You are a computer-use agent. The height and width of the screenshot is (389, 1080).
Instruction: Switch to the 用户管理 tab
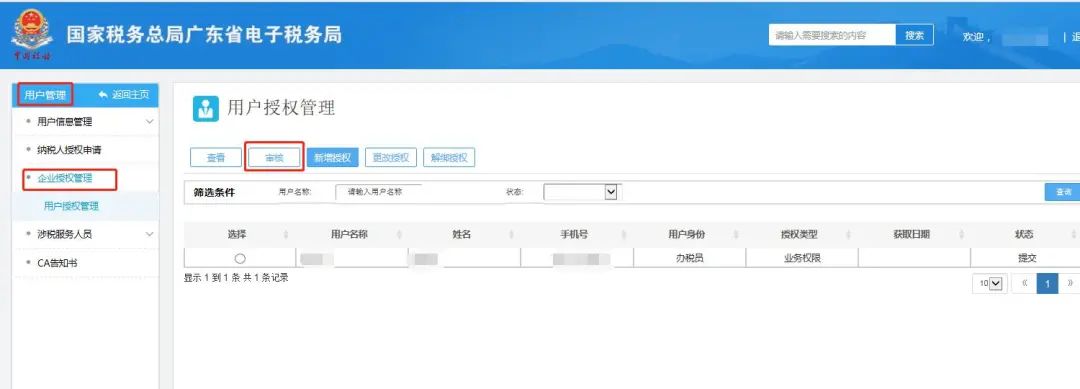point(45,95)
